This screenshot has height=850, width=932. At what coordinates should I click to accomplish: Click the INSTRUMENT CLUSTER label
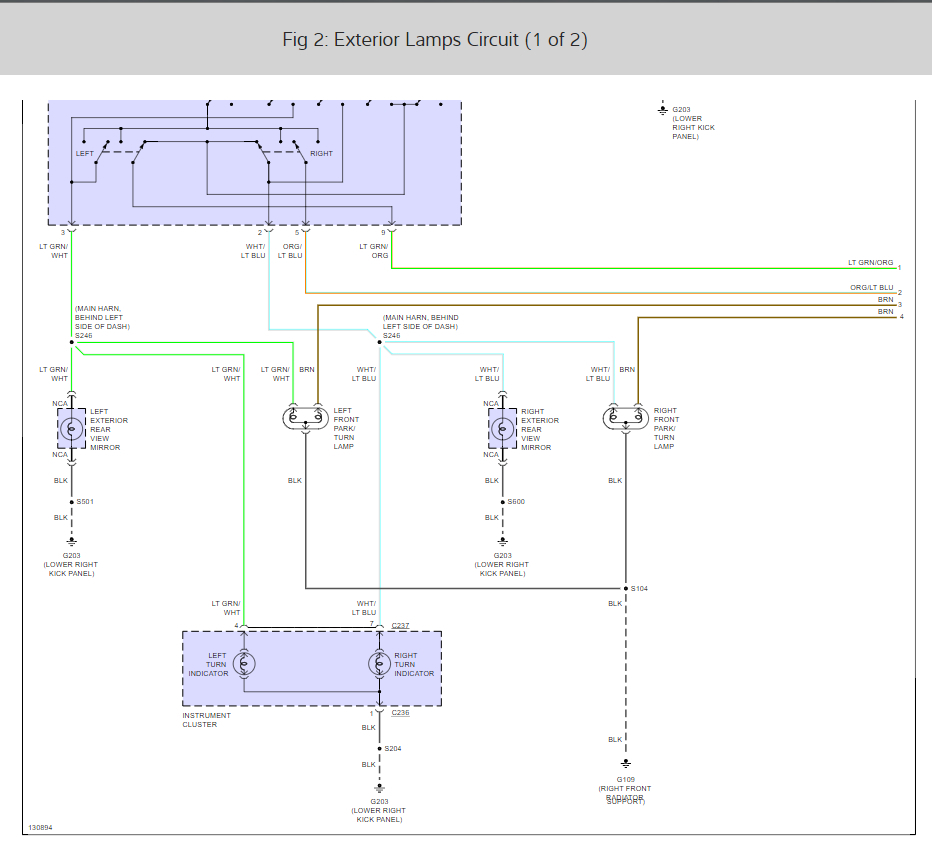(206, 720)
